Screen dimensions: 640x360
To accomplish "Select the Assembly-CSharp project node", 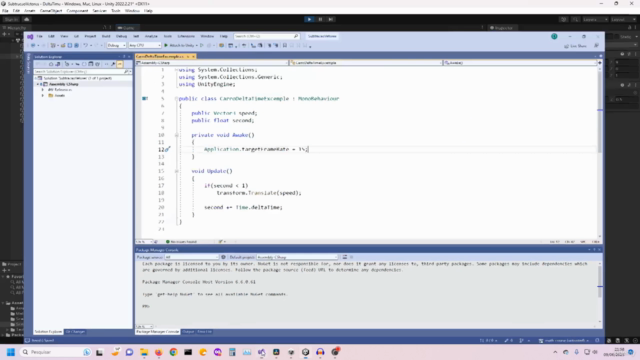I will 63,84.
